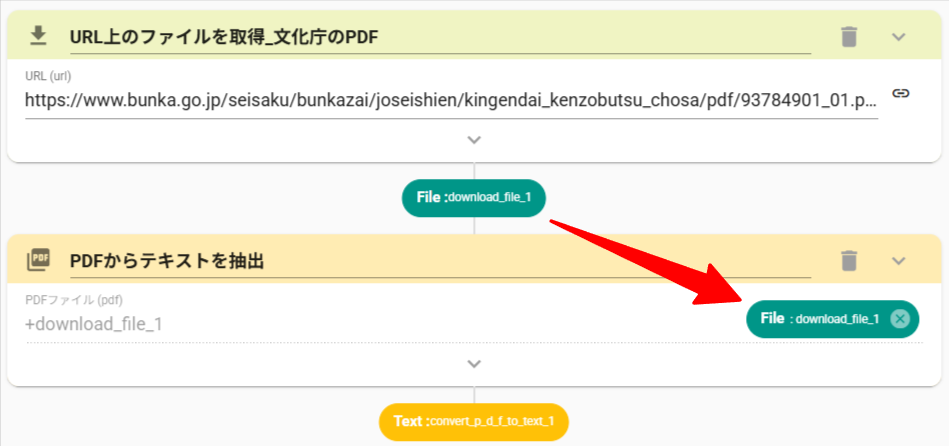Expand more options under the PDF file field
949x446 pixels.
click(474, 364)
